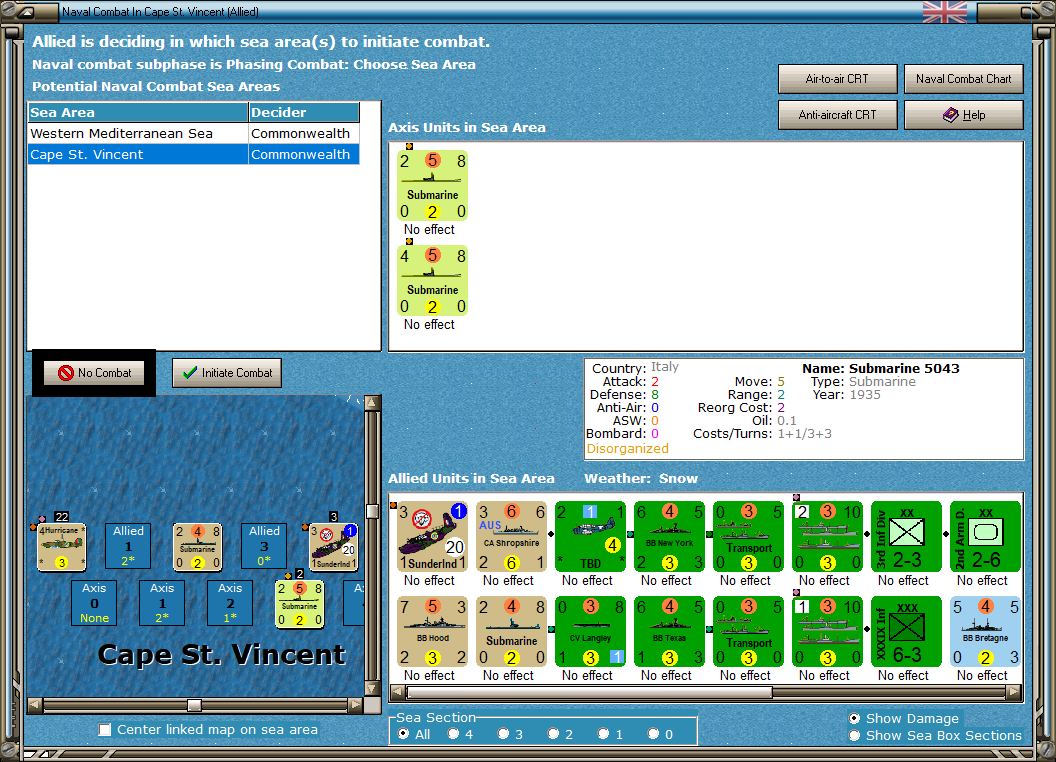
Task: Select sea section 1 option
Action: 603,734
